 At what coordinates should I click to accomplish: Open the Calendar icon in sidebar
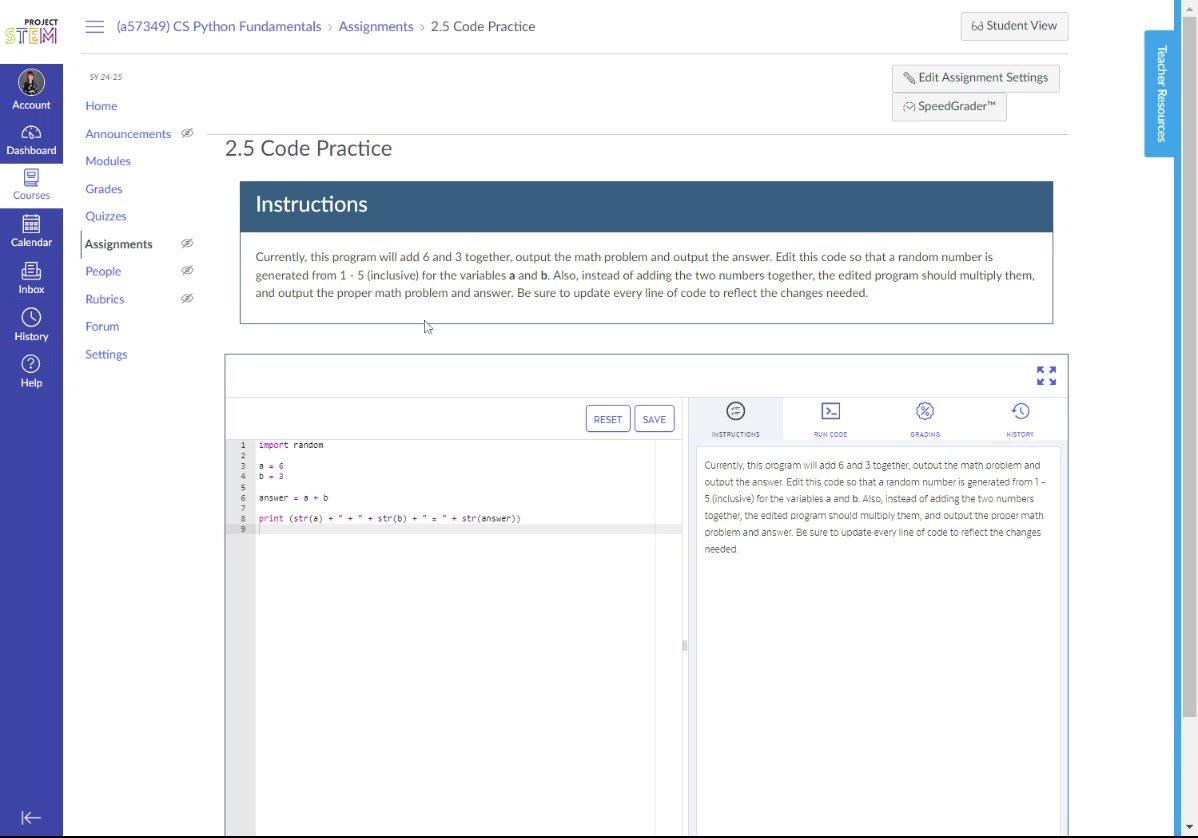(31, 225)
